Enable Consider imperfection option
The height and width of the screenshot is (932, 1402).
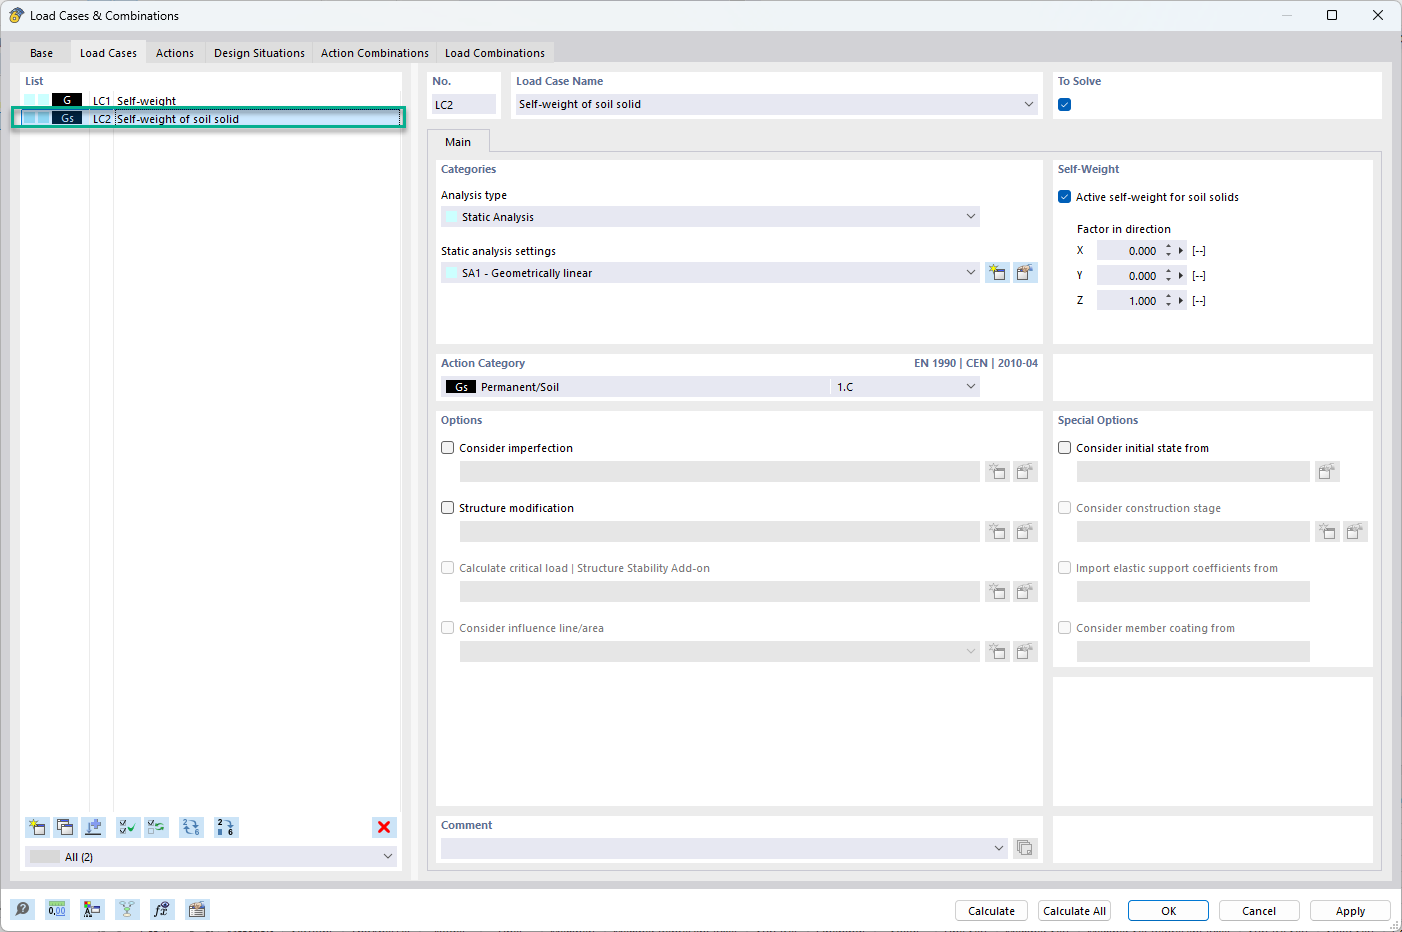tap(448, 448)
